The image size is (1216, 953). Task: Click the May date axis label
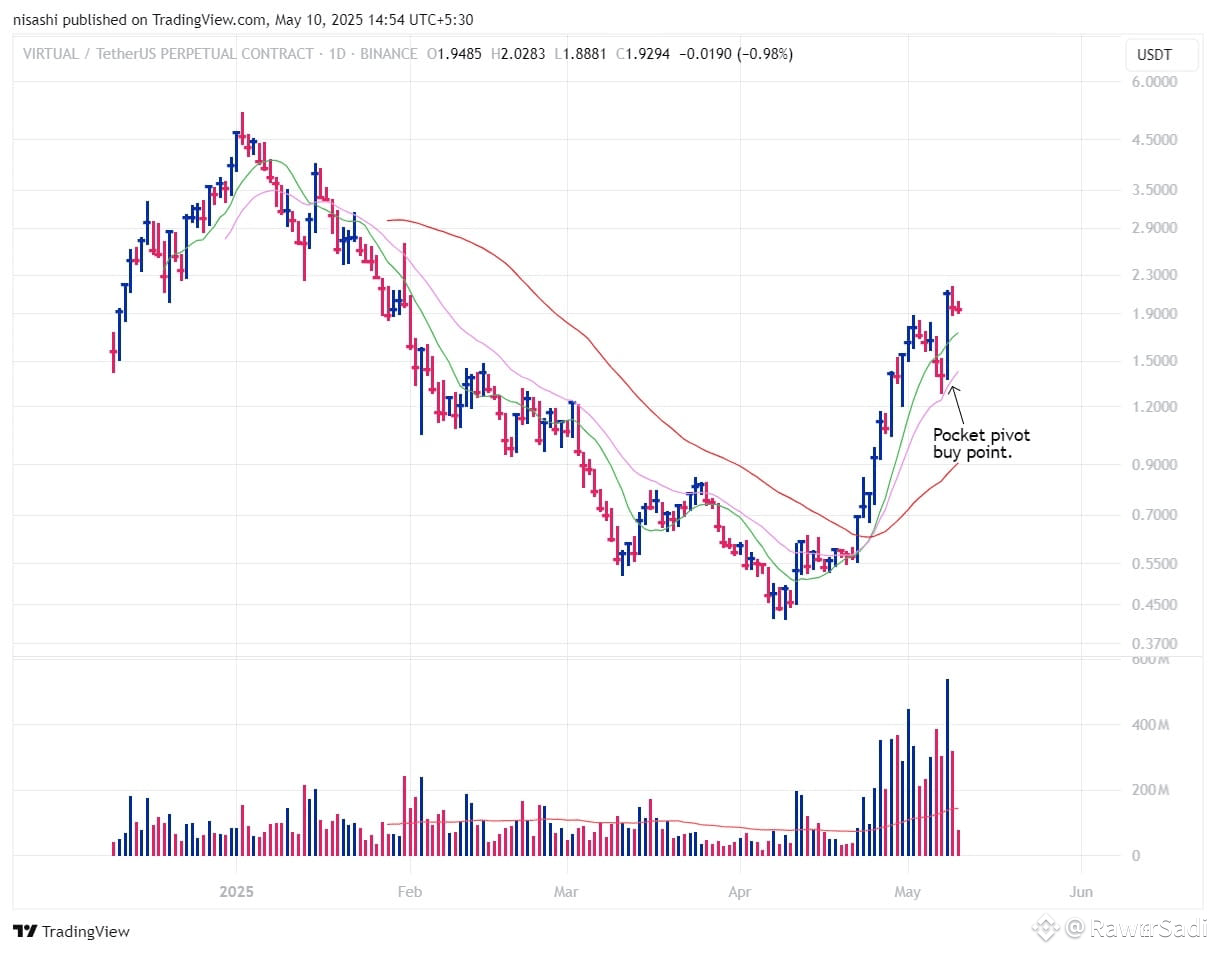[907, 891]
